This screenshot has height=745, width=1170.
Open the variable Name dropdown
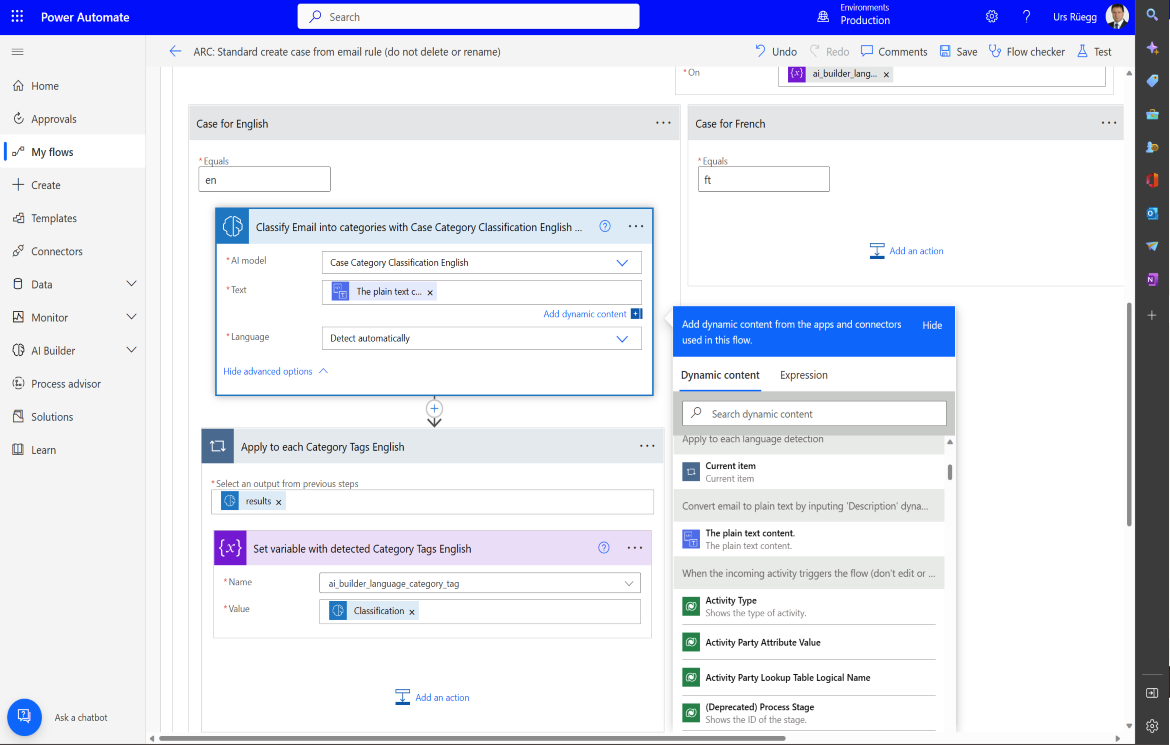tap(480, 583)
